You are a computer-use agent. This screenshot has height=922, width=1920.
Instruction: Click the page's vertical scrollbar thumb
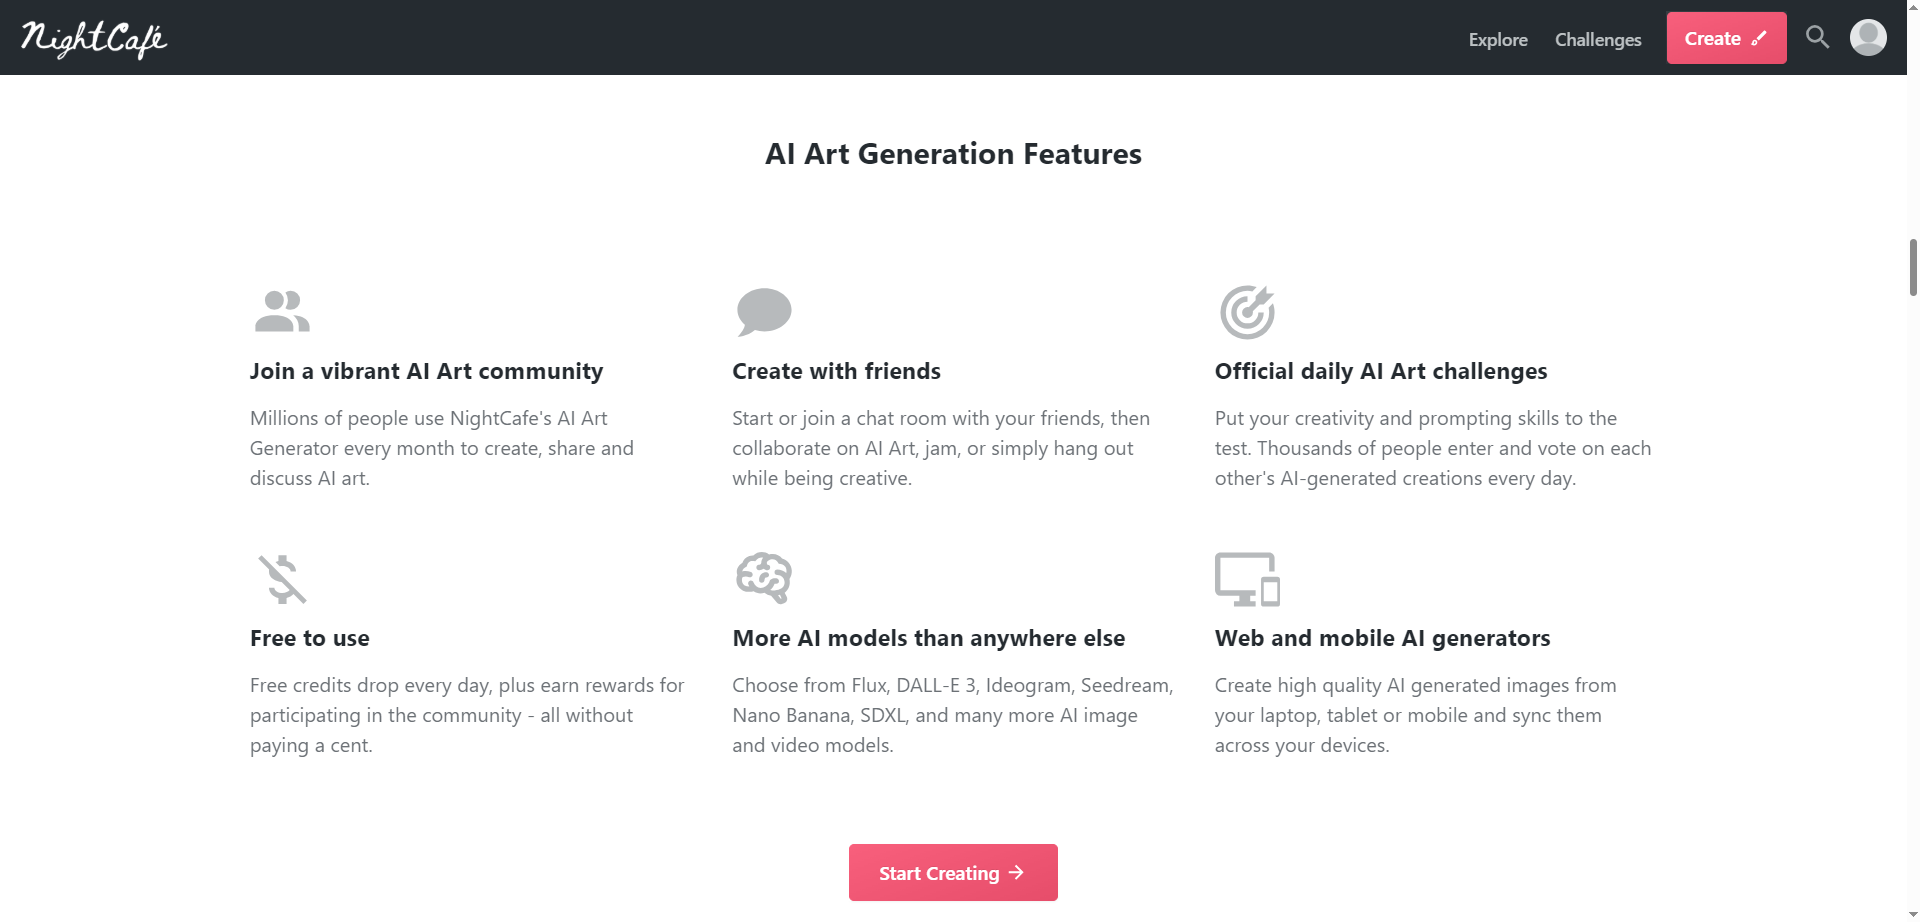[x=1912, y=268]
